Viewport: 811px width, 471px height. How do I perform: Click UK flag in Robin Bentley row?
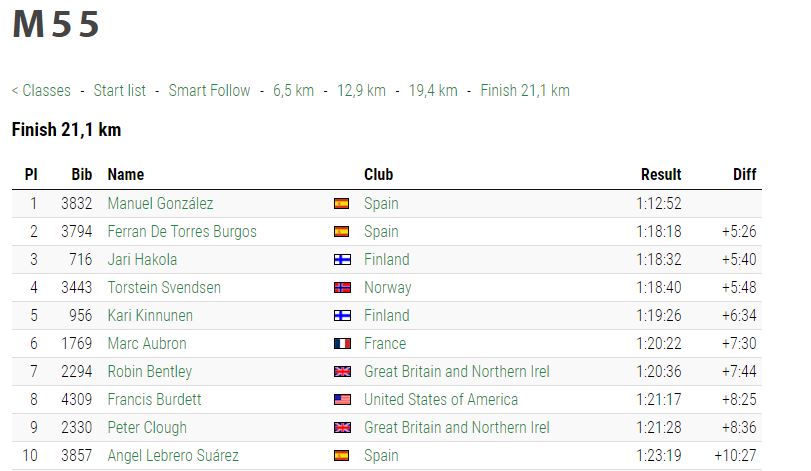pyautogui.click(x=342, y=372)
